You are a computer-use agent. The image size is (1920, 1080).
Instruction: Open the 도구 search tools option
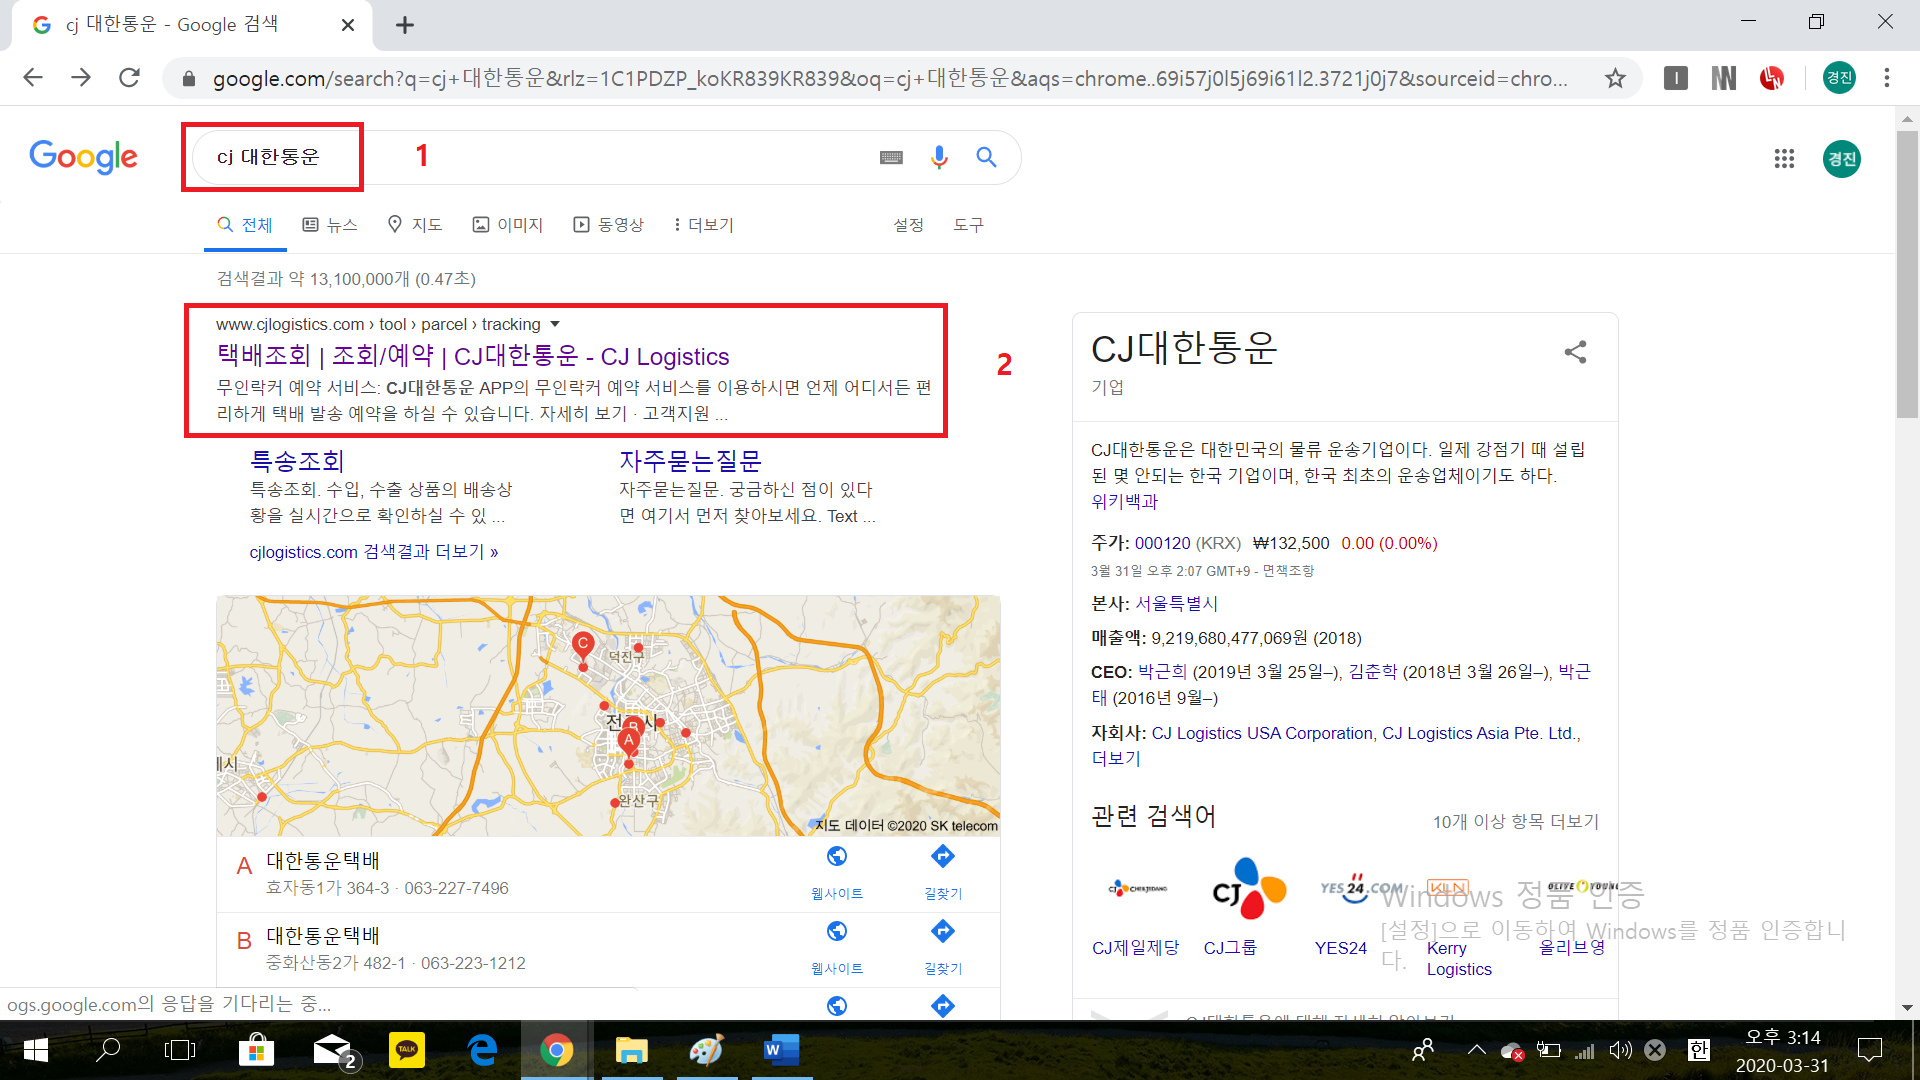[x=968, y=225]
